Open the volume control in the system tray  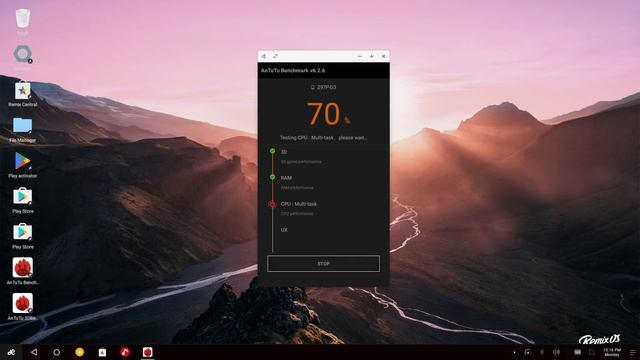point(556,352)
